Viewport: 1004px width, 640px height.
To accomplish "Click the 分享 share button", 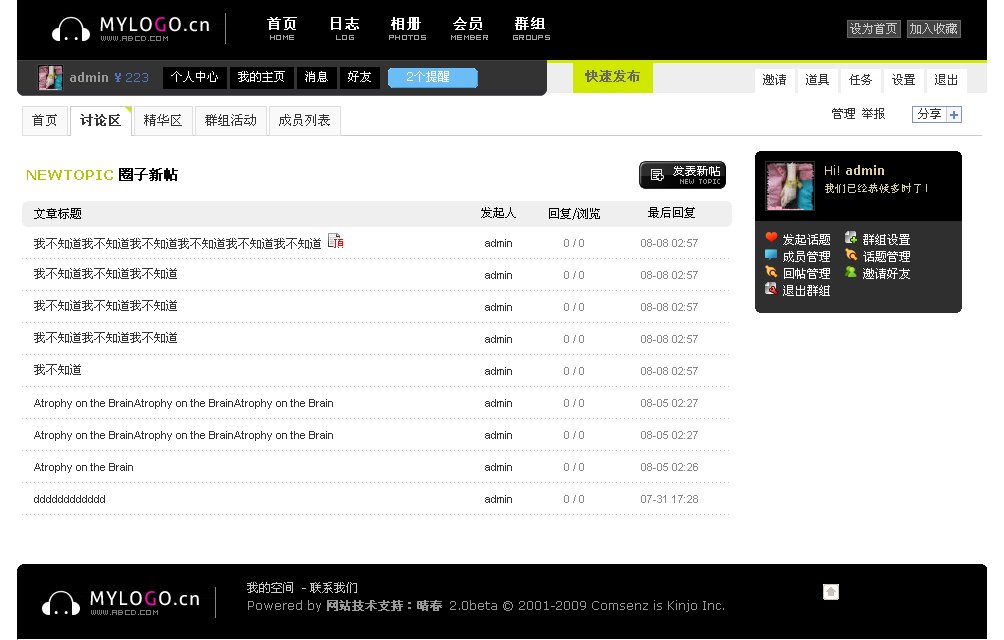I will tap(929, 115).
